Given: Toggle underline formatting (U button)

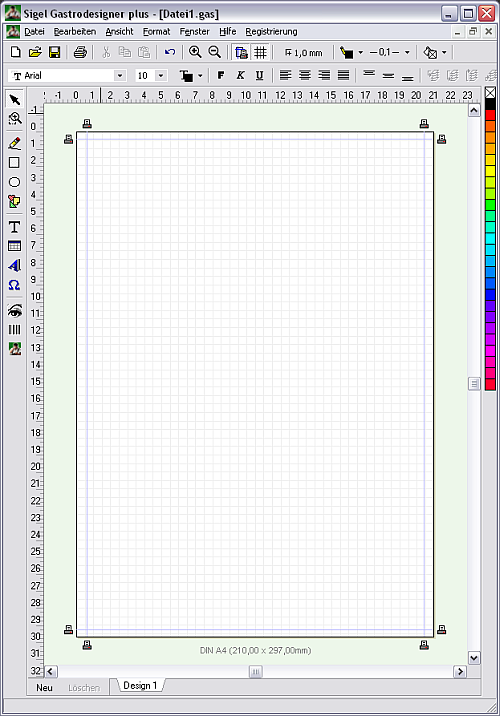Looking at the screenshot, I should click(x=259, y=75).
